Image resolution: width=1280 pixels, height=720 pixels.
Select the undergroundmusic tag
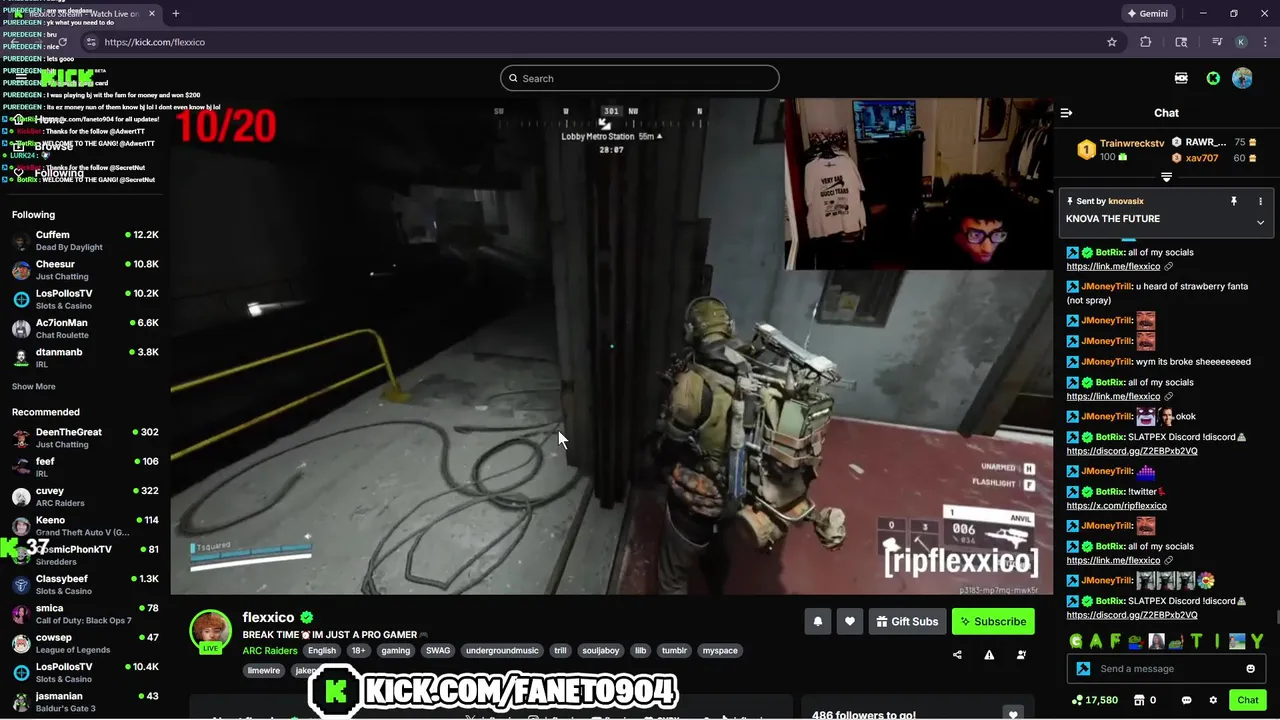pyautogui.click(x=502, y=651)
